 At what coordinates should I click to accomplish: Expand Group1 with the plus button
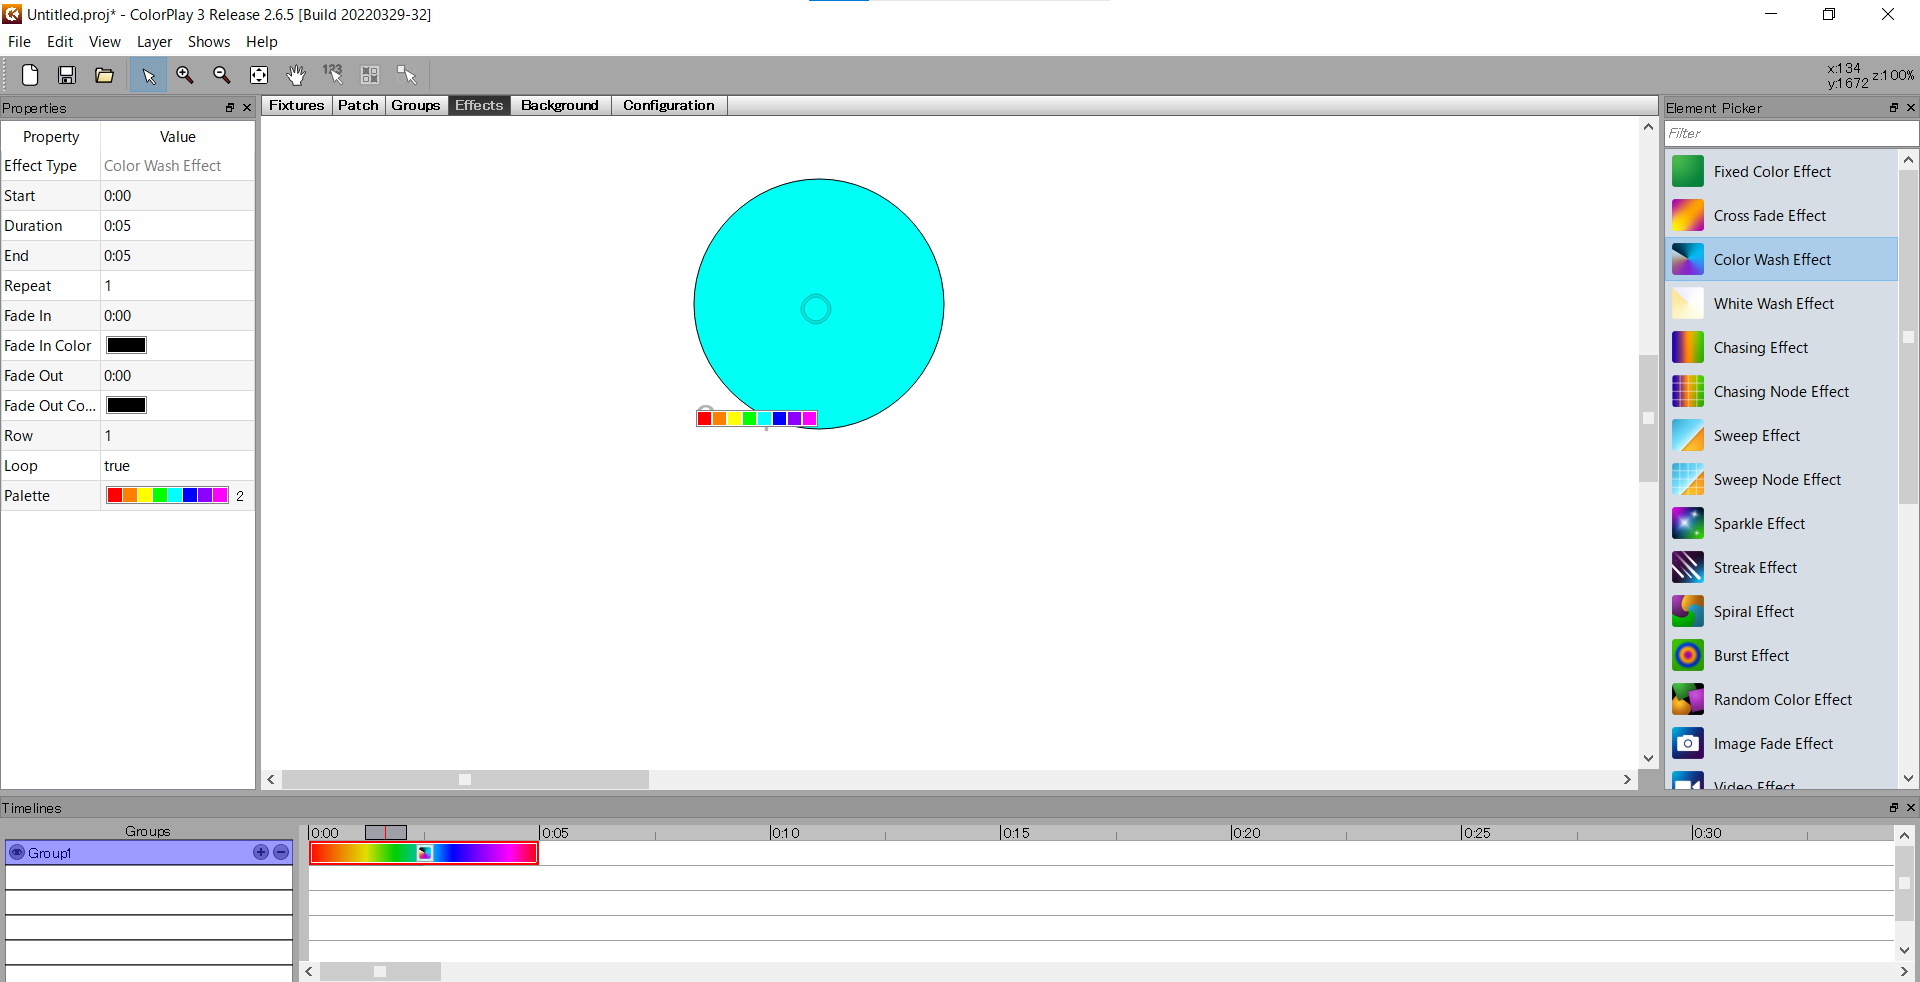click(261, 853)
